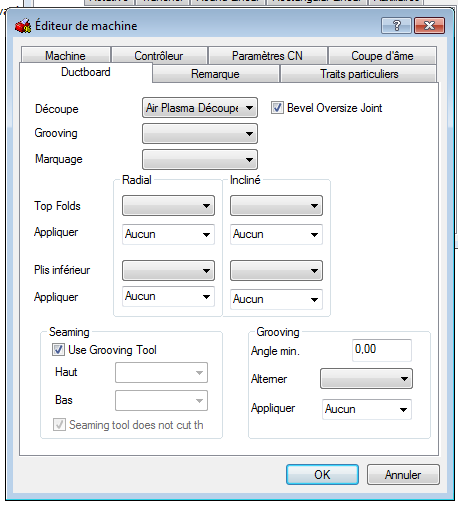Expand the Marquage dropdown
The height and width of the screenshot is (506, 458).
[x=200, y=160]
